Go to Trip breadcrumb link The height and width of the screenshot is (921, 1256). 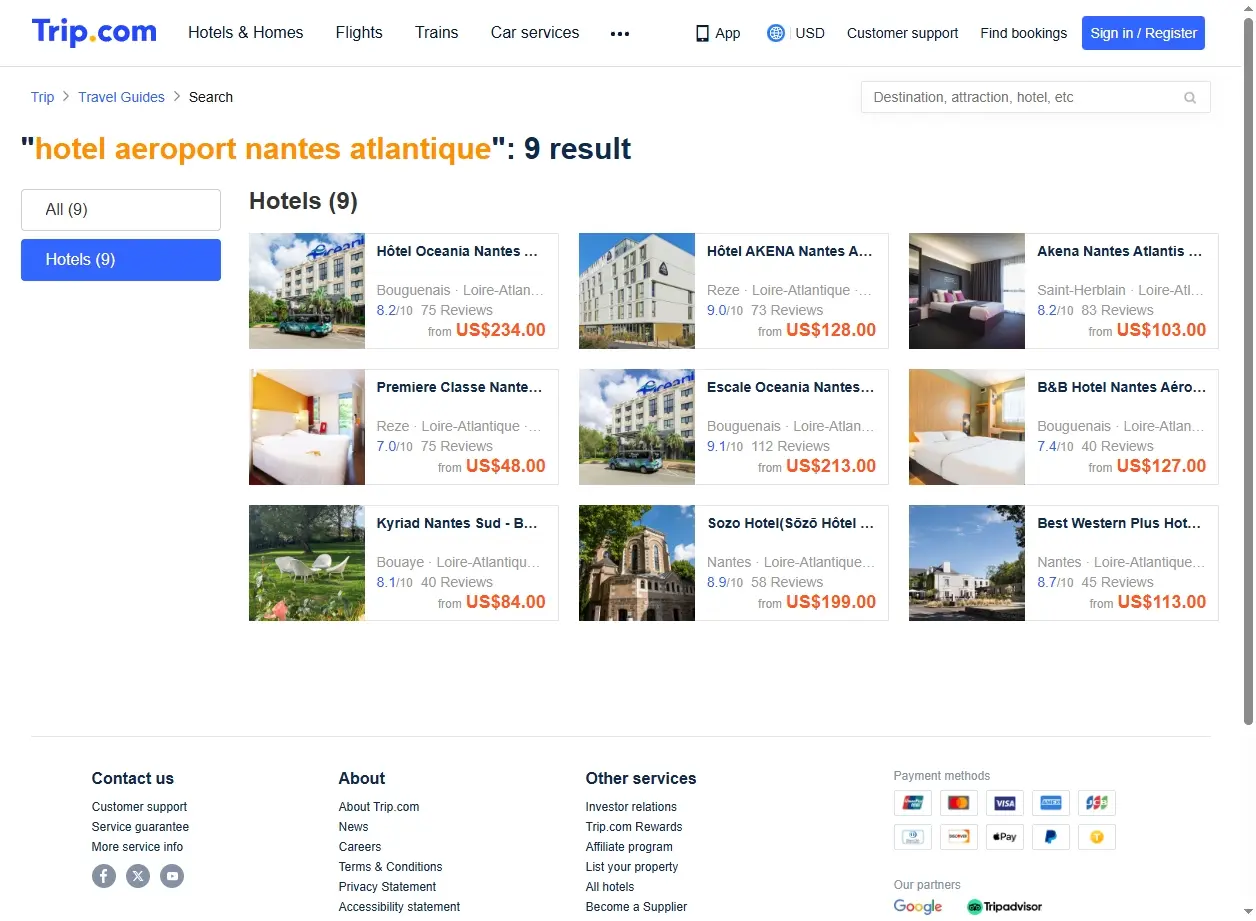click(43, 97)
